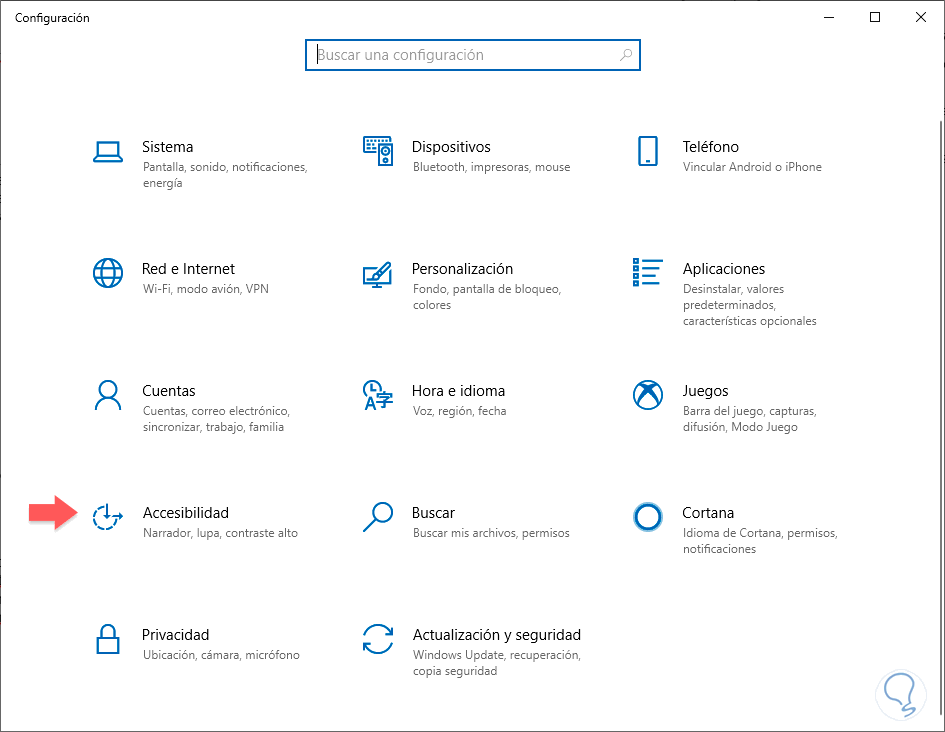Open the Sistema settings title
Image resolution: width=945 pixels, height=732 pixels.
point(168,147)
